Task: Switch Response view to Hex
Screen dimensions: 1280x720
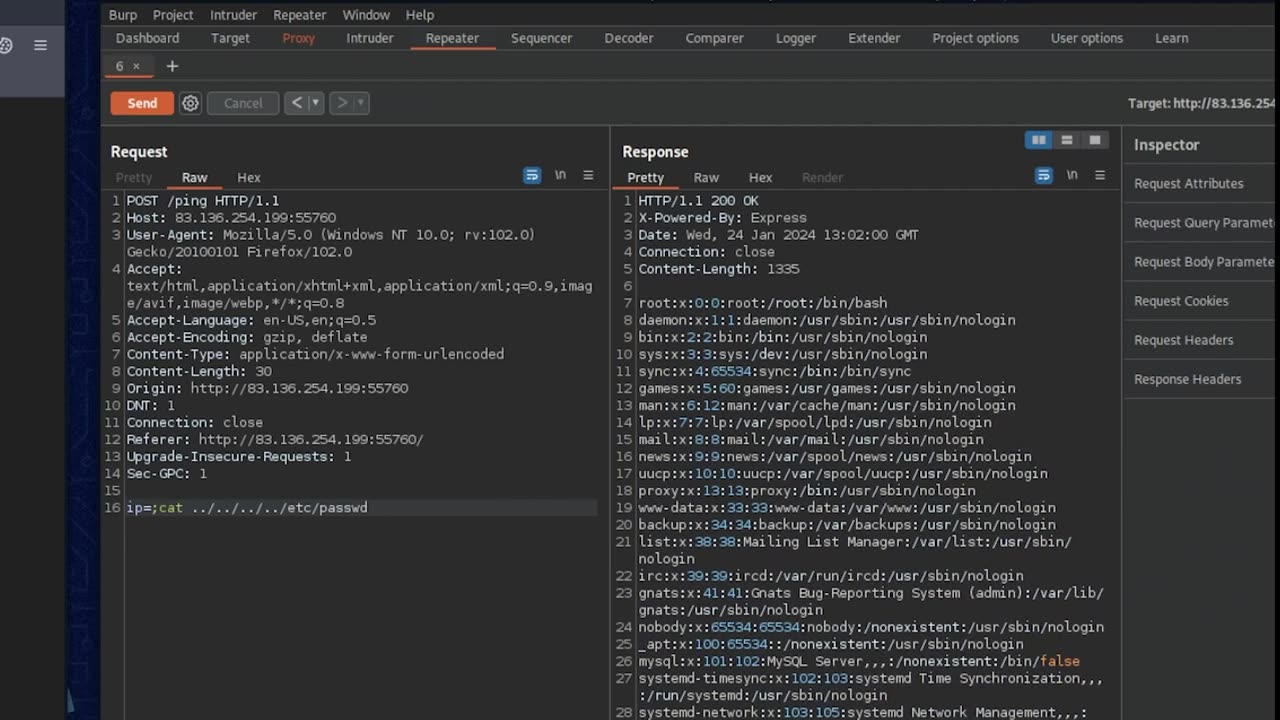Action: coord(761,177)
